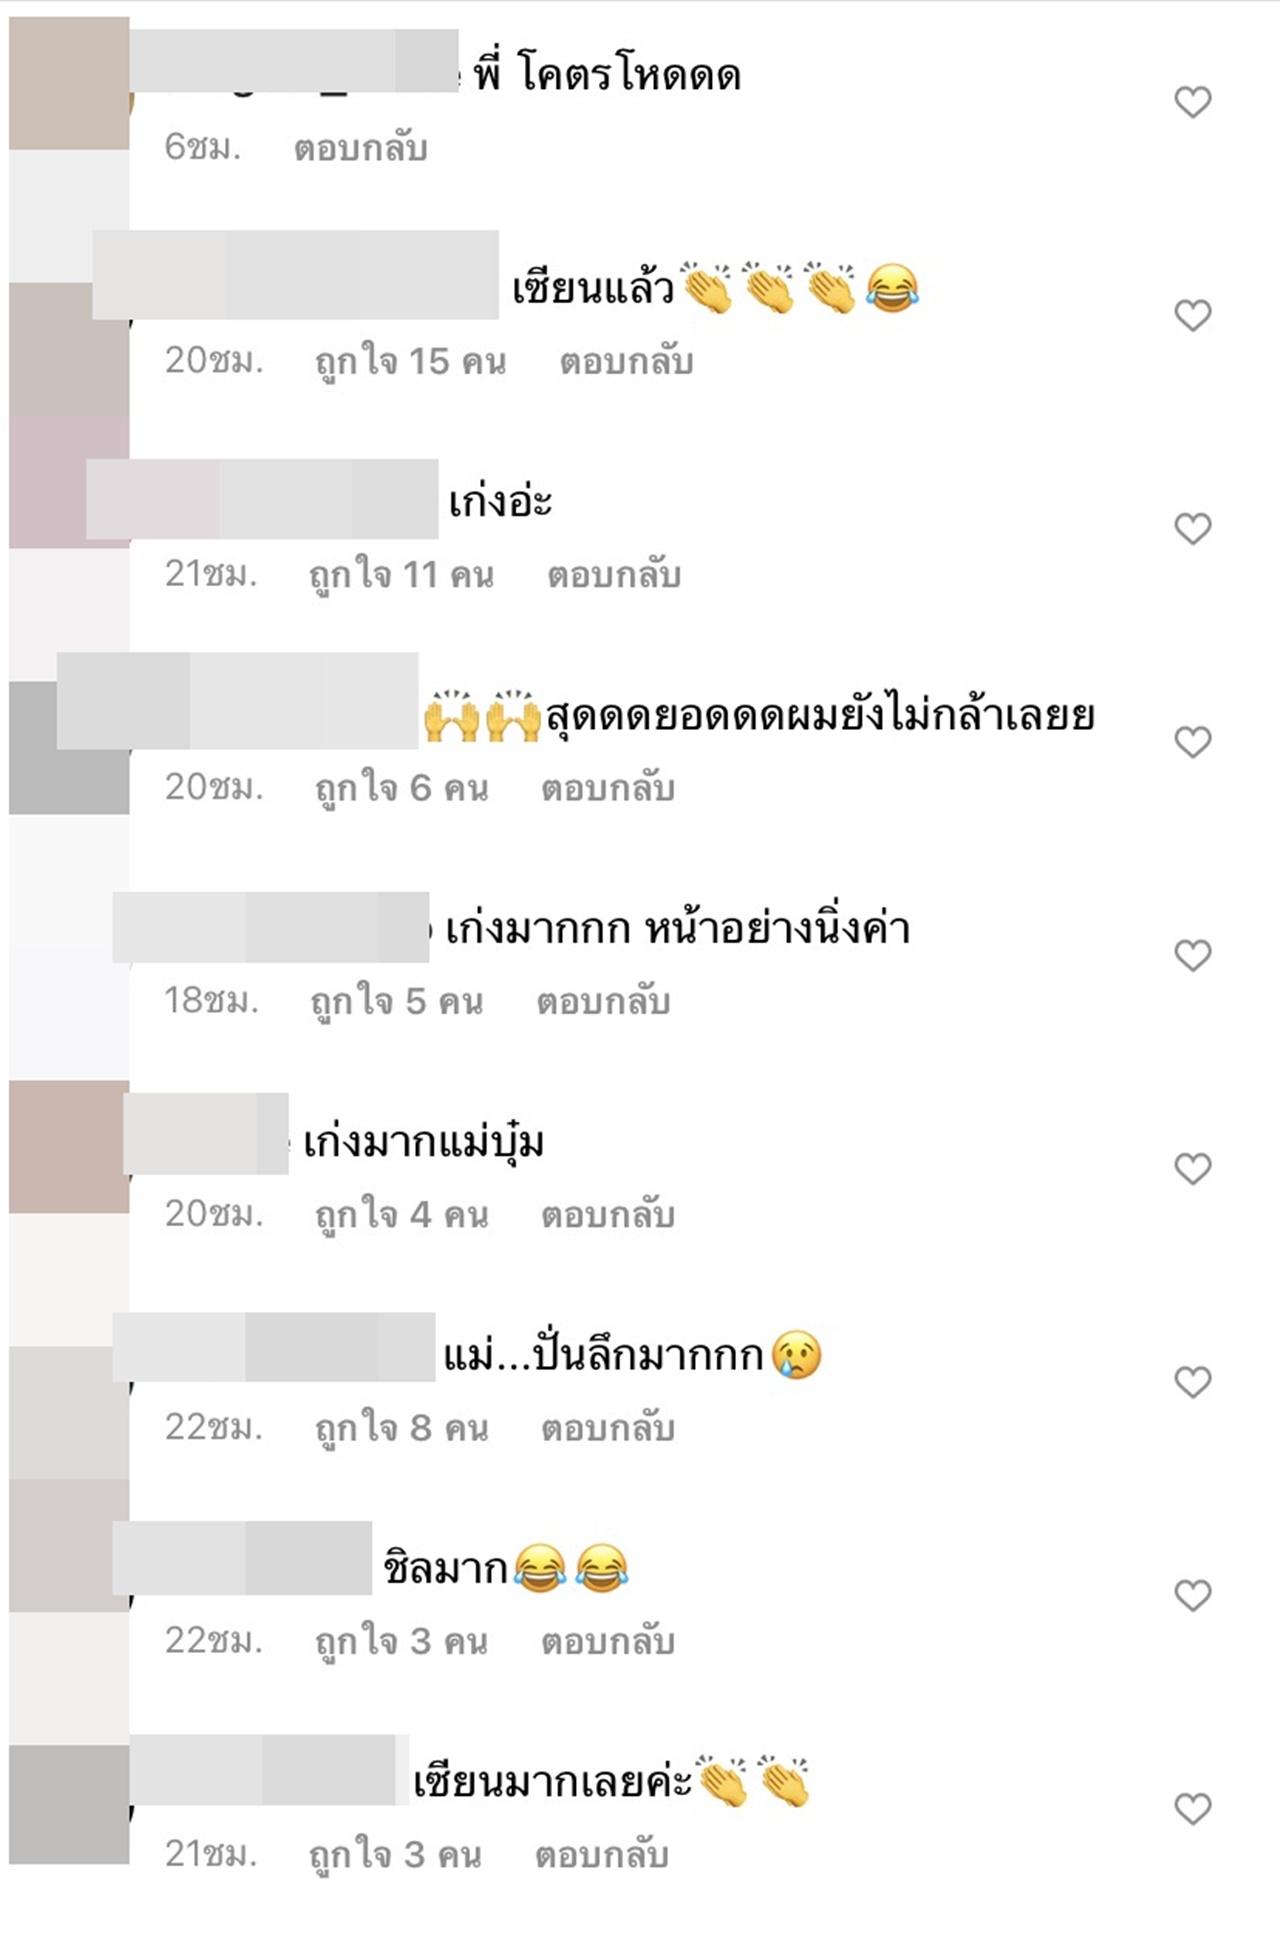Open the "ถูกใจ 11 คน" likes list

coord(402,575)
